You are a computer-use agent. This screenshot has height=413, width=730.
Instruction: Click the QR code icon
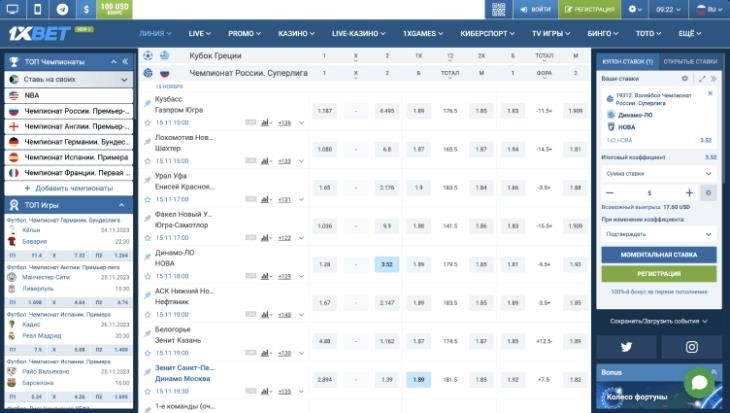tap(499, 9)
